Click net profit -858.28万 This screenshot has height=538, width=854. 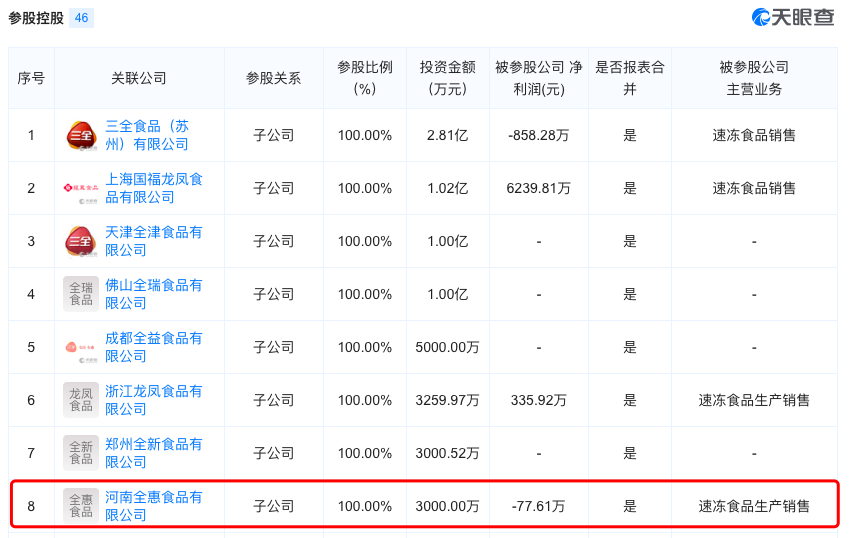[539, 135]
